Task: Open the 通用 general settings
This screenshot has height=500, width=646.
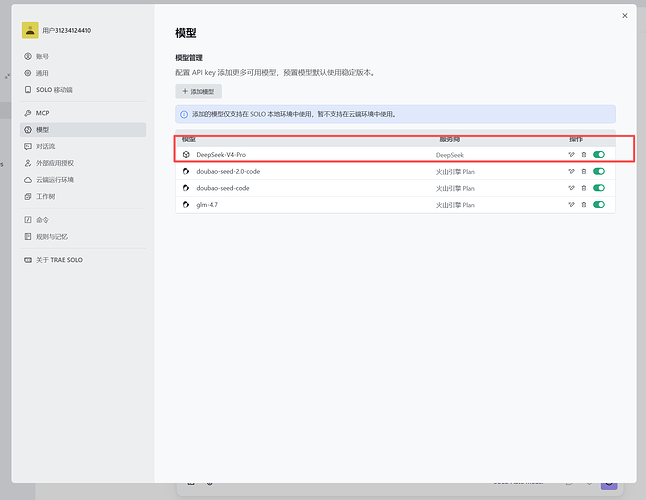Action: (x=83, y=73)
